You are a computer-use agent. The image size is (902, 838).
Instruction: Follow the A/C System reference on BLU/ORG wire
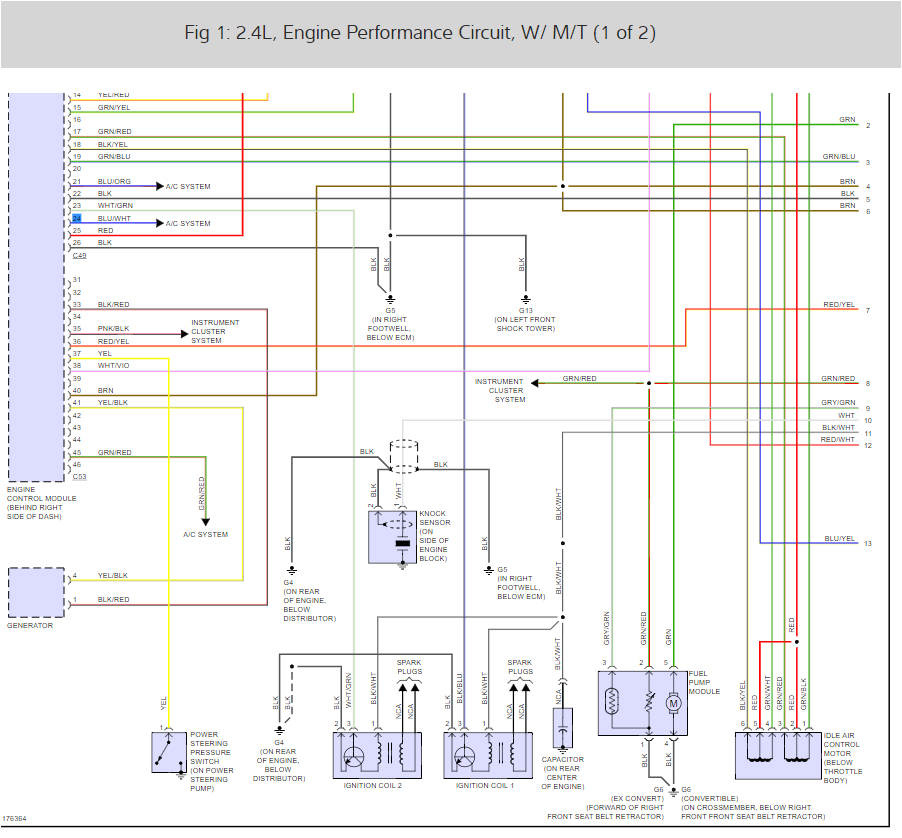[188, 187]
